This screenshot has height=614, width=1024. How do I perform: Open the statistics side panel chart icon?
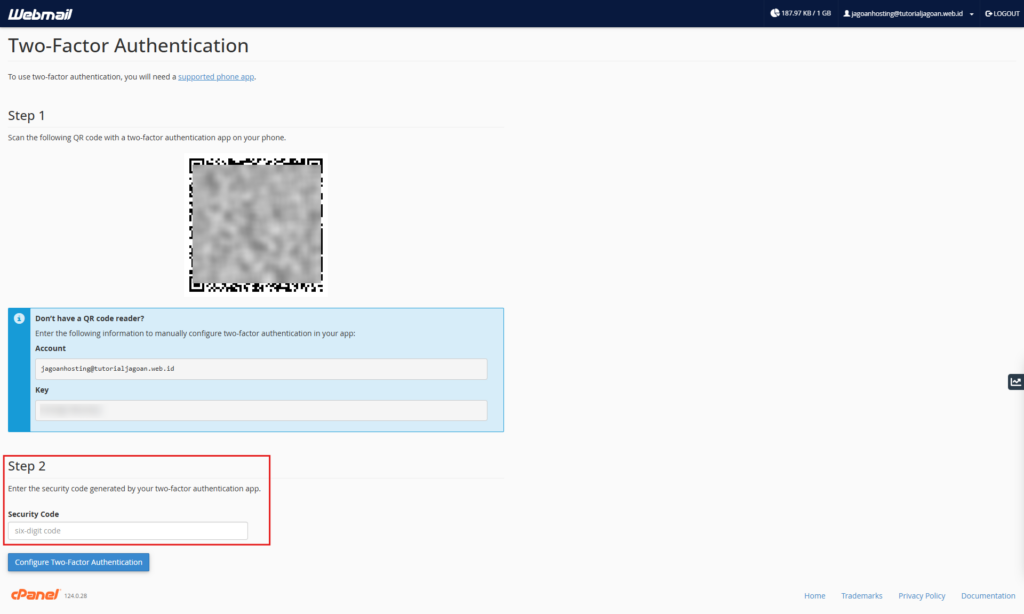pos(1016,382)
